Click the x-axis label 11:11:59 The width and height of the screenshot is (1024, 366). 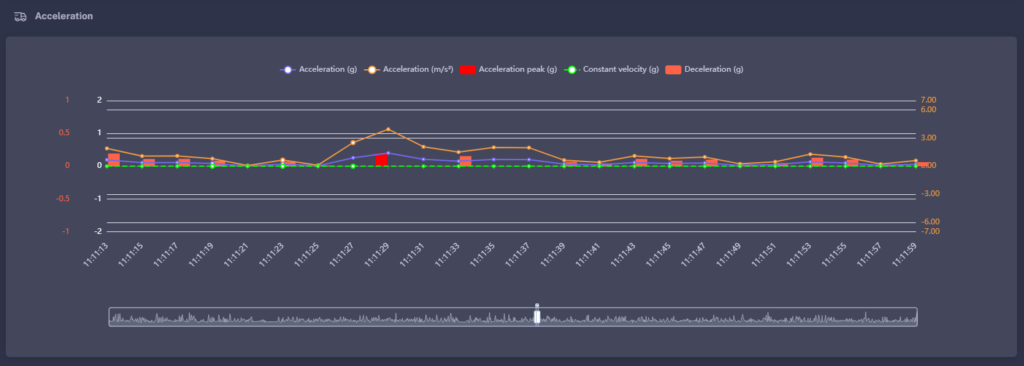[x=903, y=253]
